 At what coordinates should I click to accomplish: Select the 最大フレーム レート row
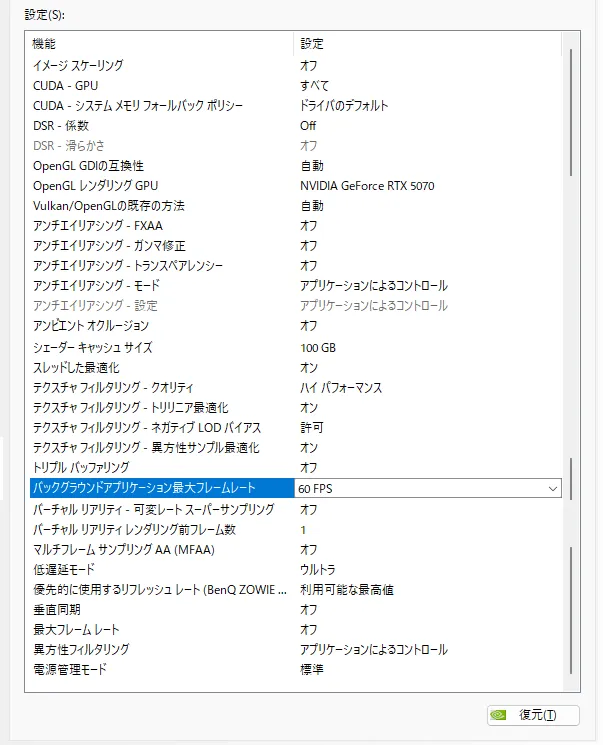296,630
